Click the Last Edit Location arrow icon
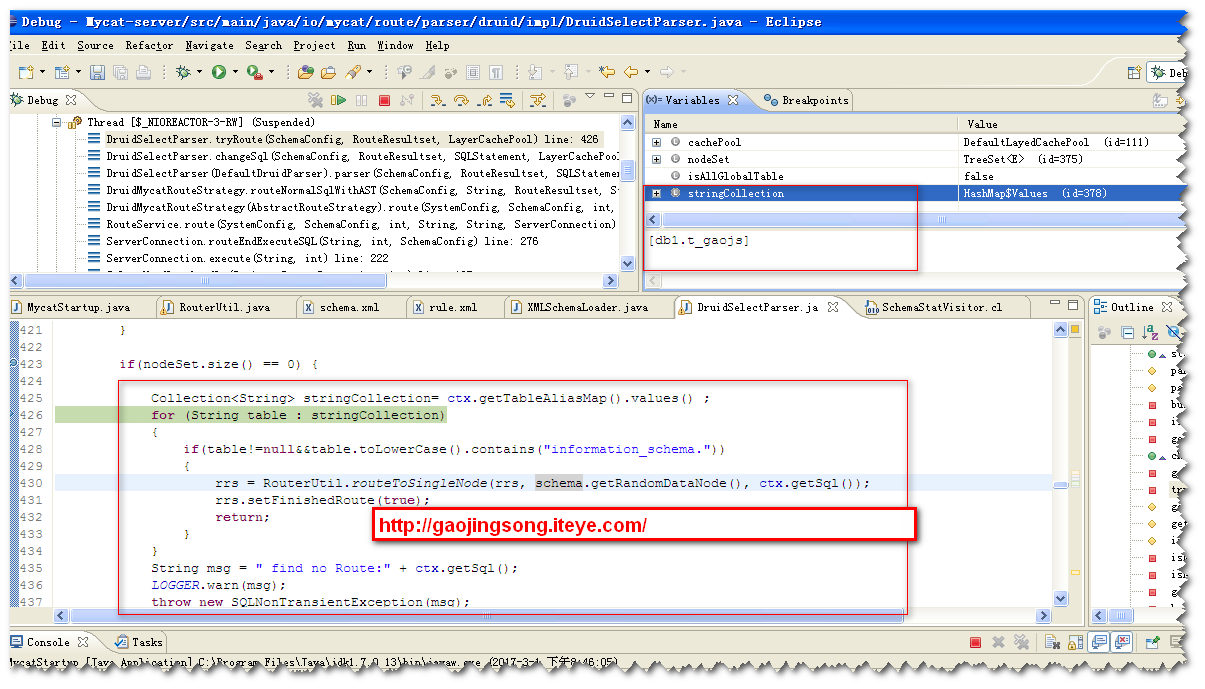This screenshot has height=689, width=1205. [x=607, y=72]
